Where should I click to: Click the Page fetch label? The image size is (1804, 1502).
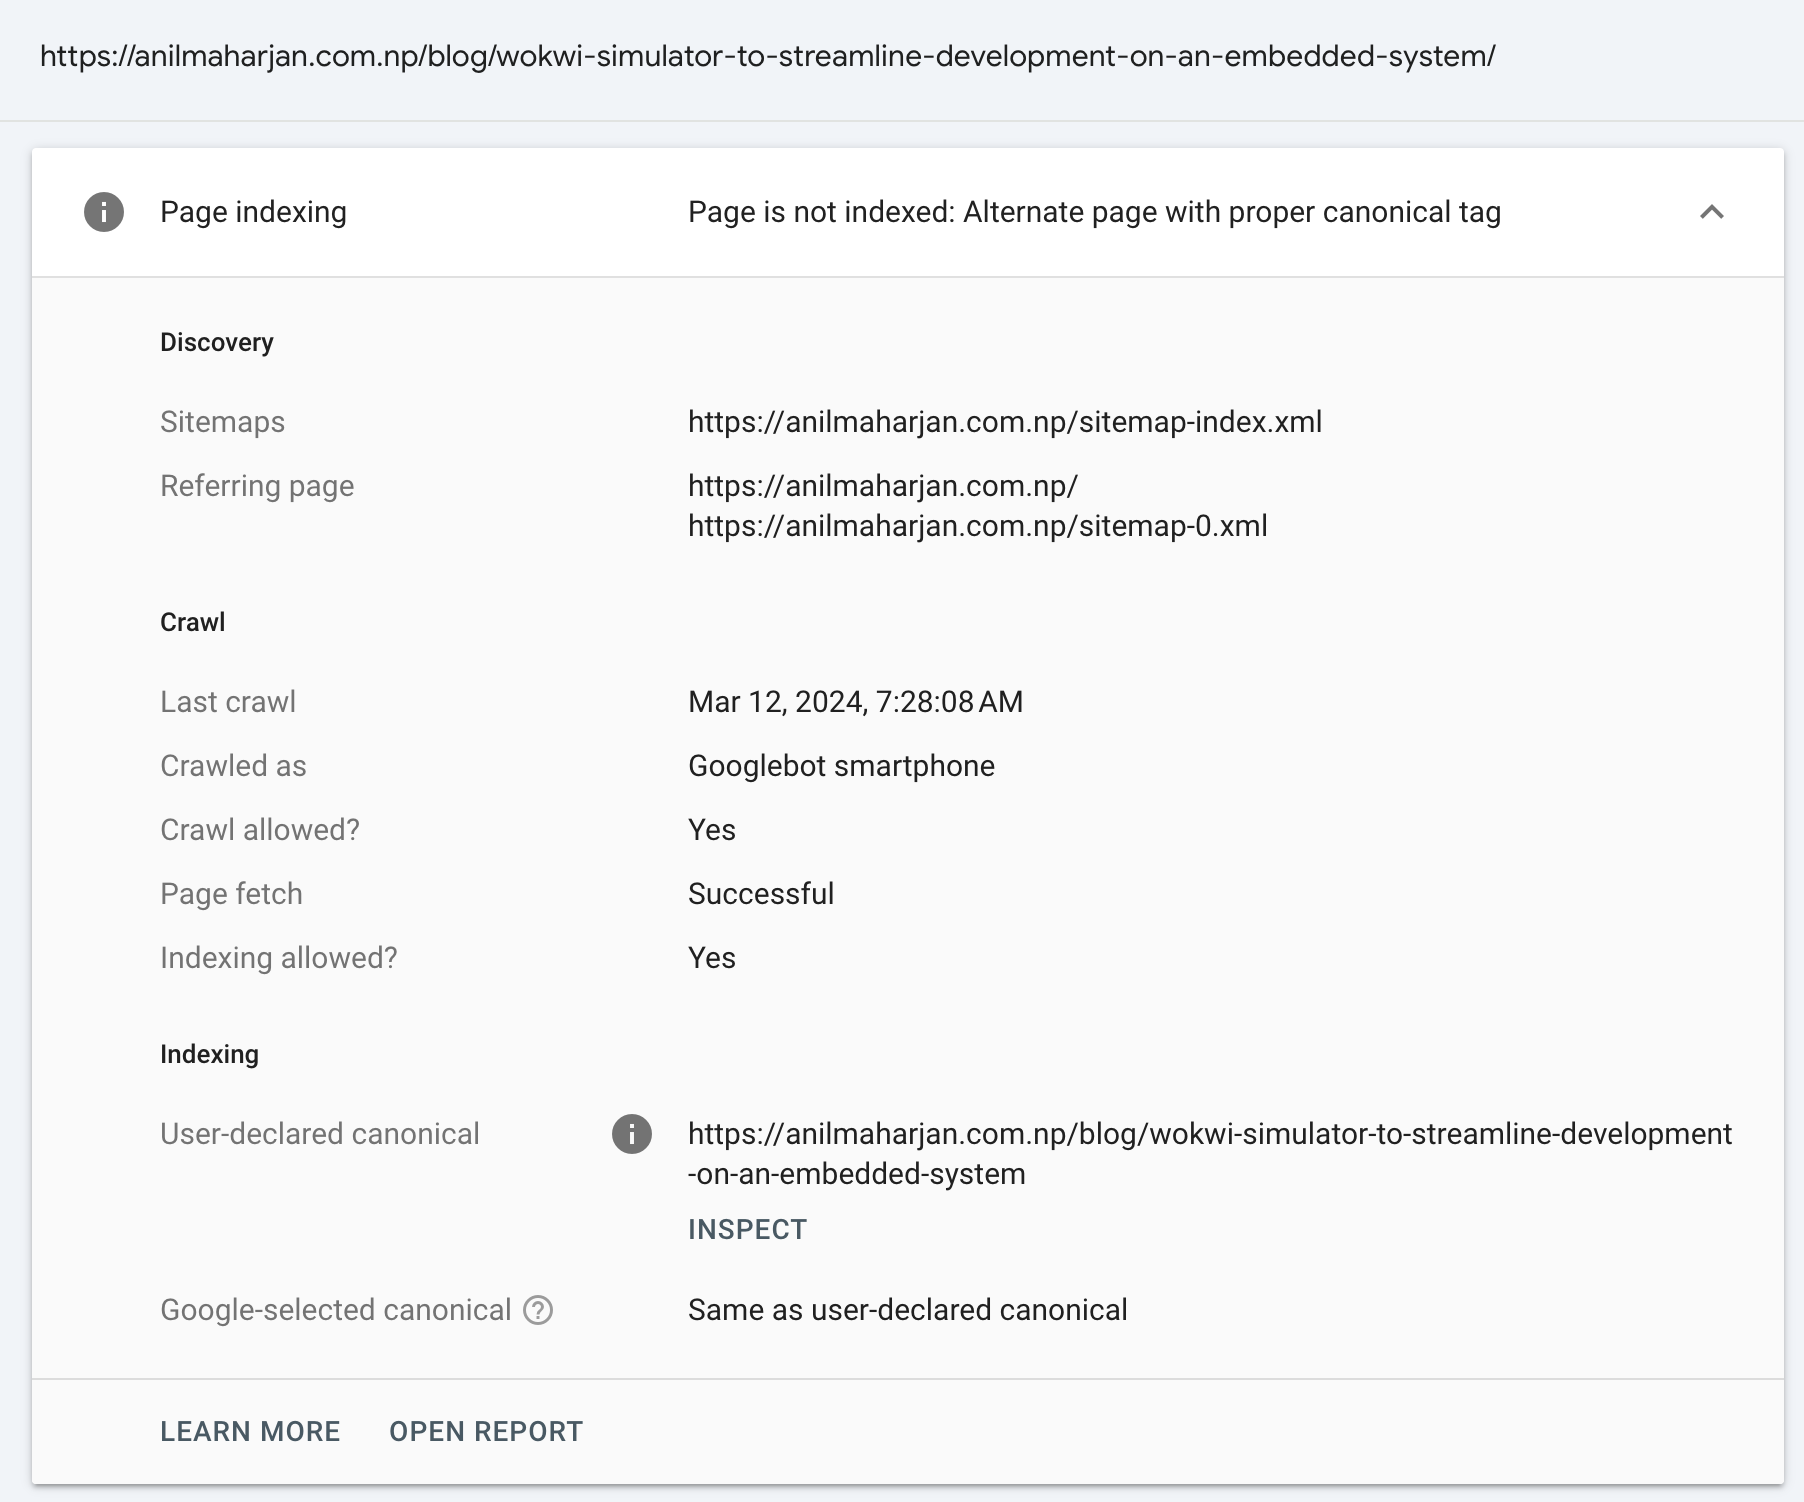[231, 894]
